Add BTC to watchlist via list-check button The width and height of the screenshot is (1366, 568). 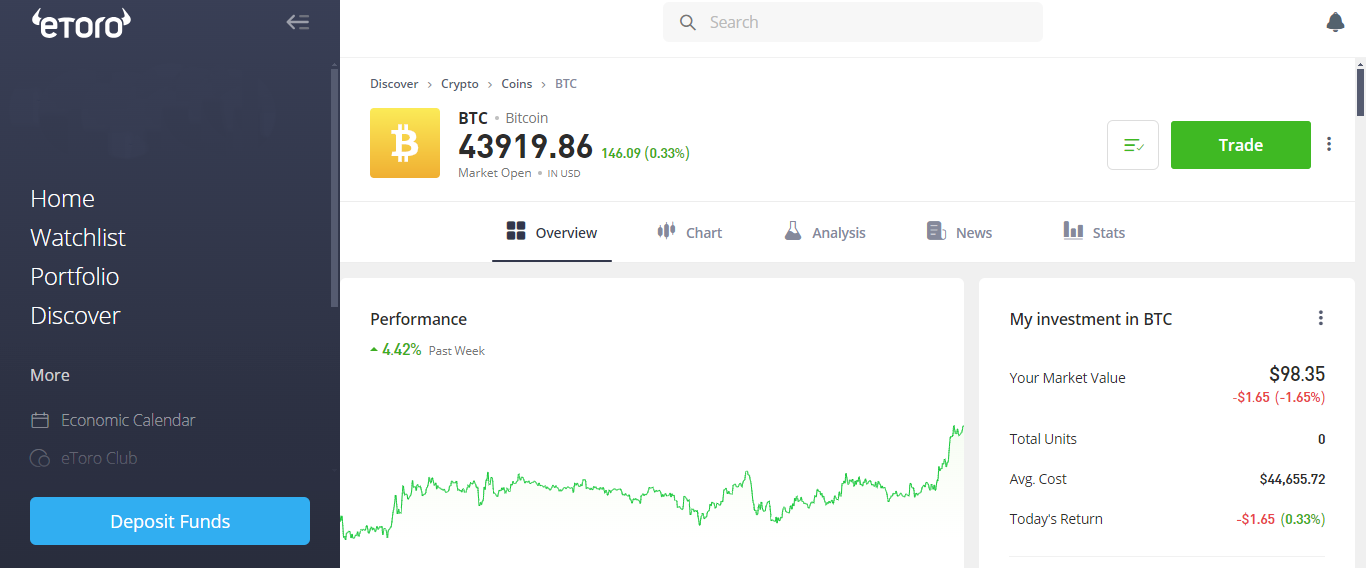[x=1133, y=145]
